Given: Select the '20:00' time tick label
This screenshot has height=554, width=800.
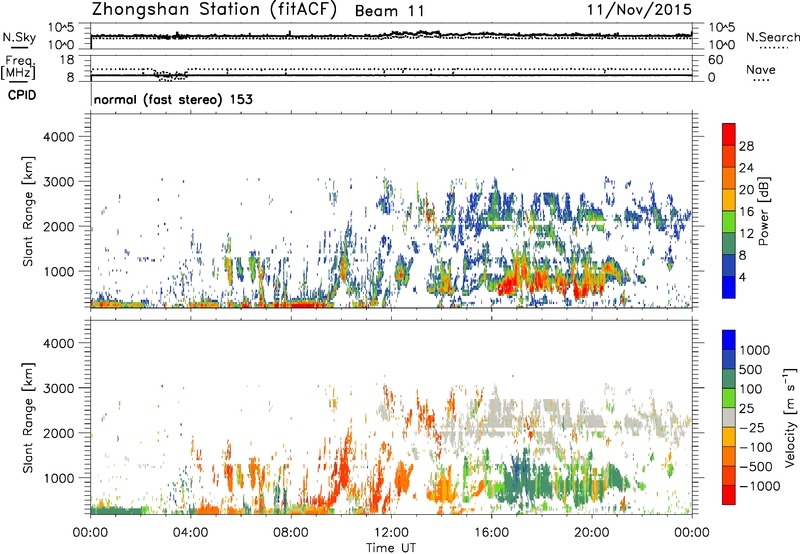Looking at the screenshot, I should 591,533.
